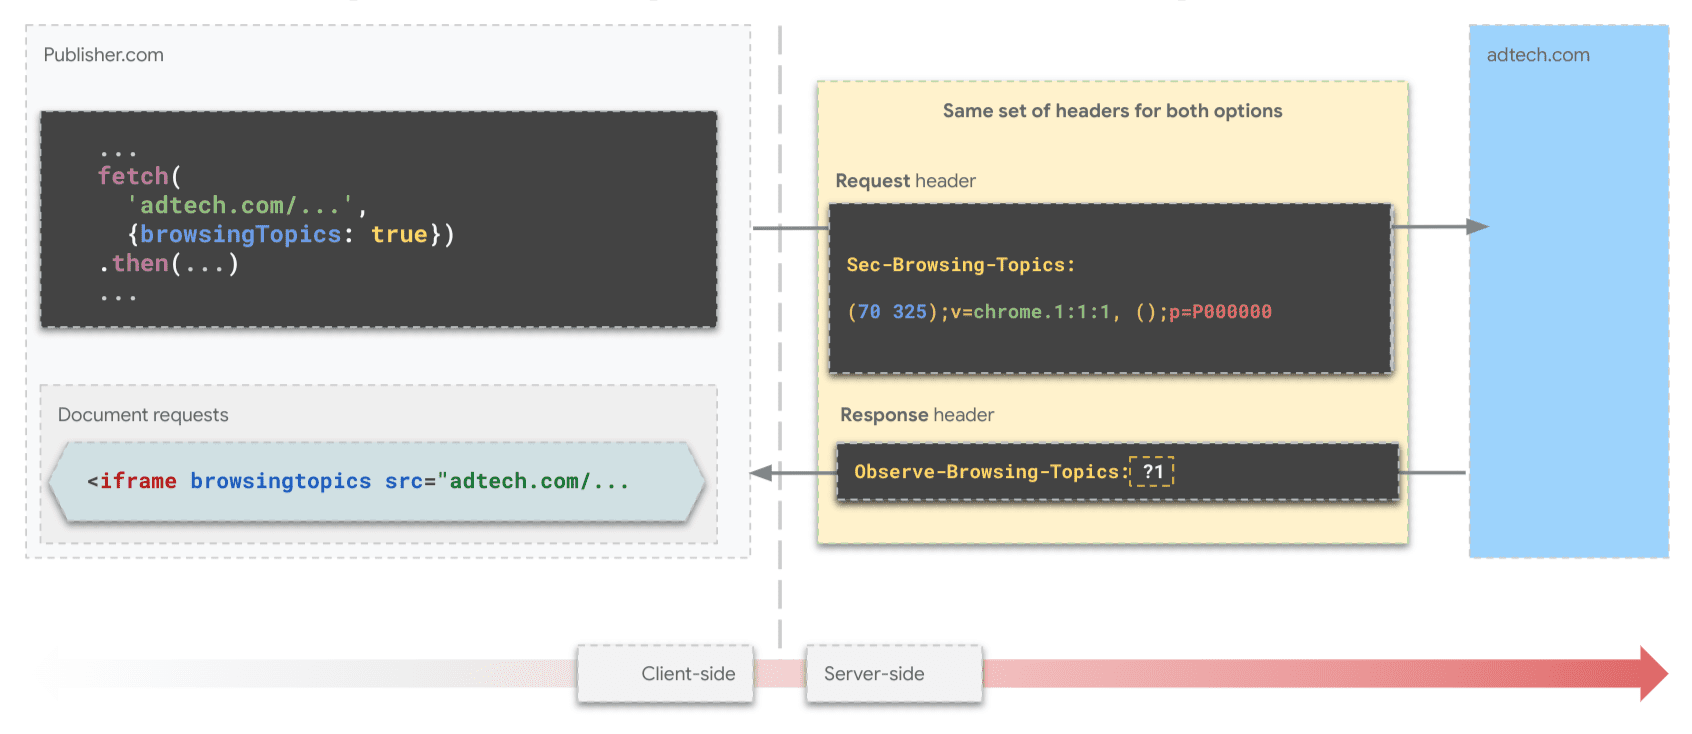1692x734 pixels.
Task: Click the Sec-Browsing-Topics header name
Action: pos(960,265)
